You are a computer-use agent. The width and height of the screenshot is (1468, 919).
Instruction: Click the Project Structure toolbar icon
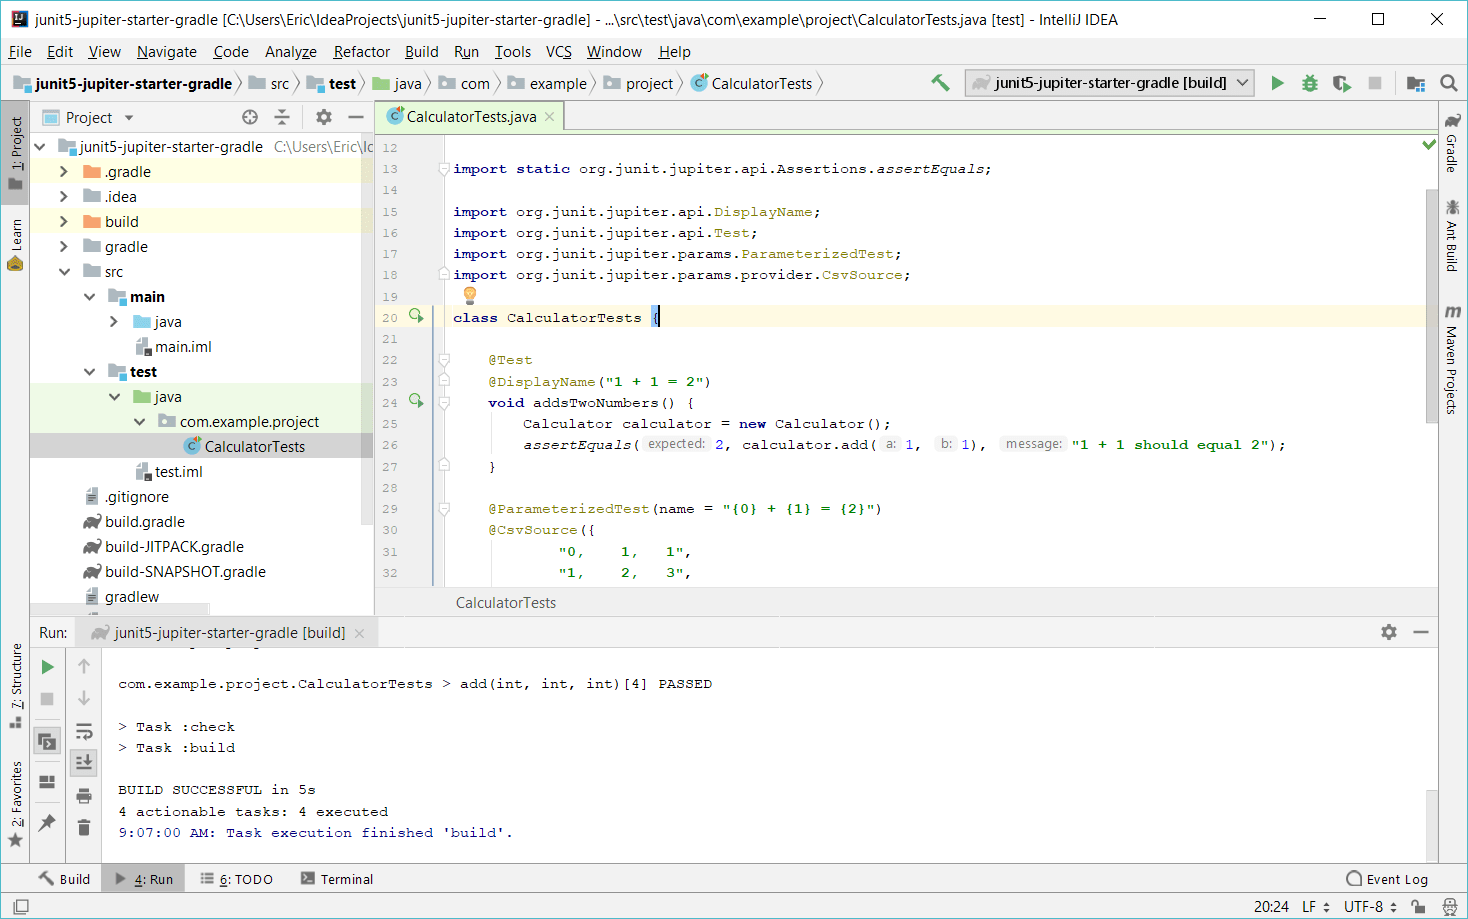coord(1415,83)
